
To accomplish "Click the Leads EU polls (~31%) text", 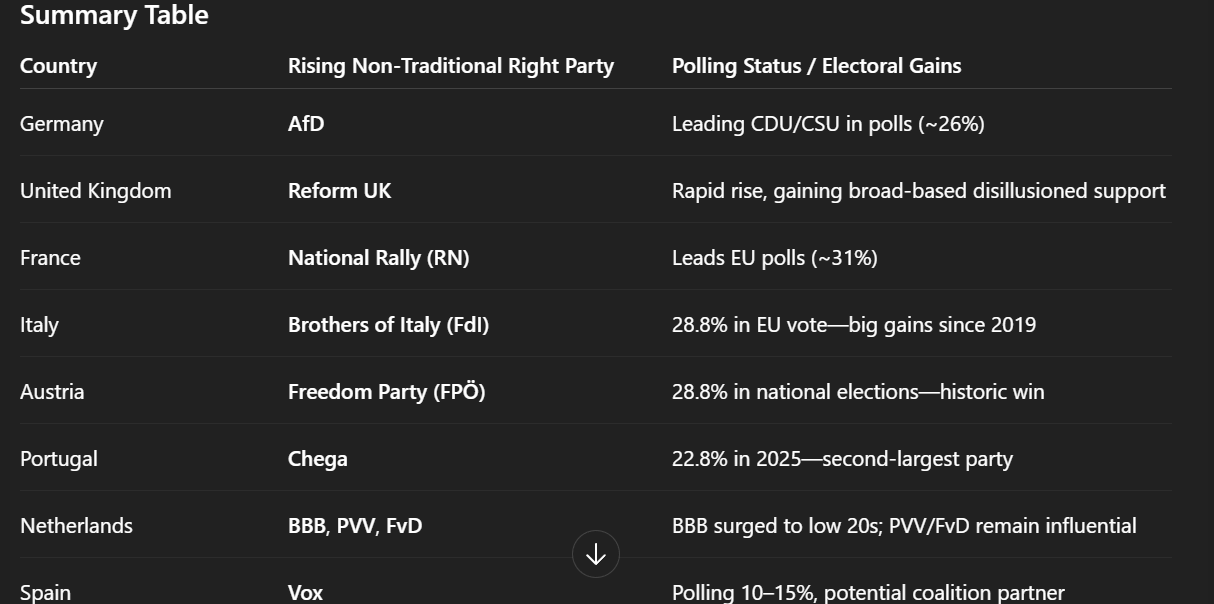I will point(774,258).
